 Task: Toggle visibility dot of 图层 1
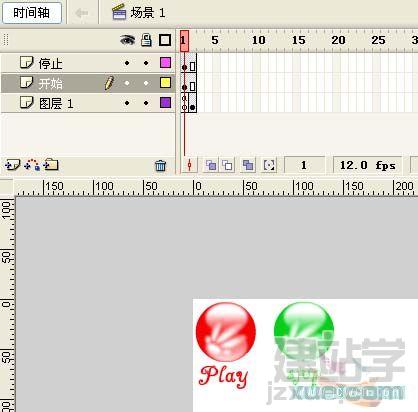[127, 103]
